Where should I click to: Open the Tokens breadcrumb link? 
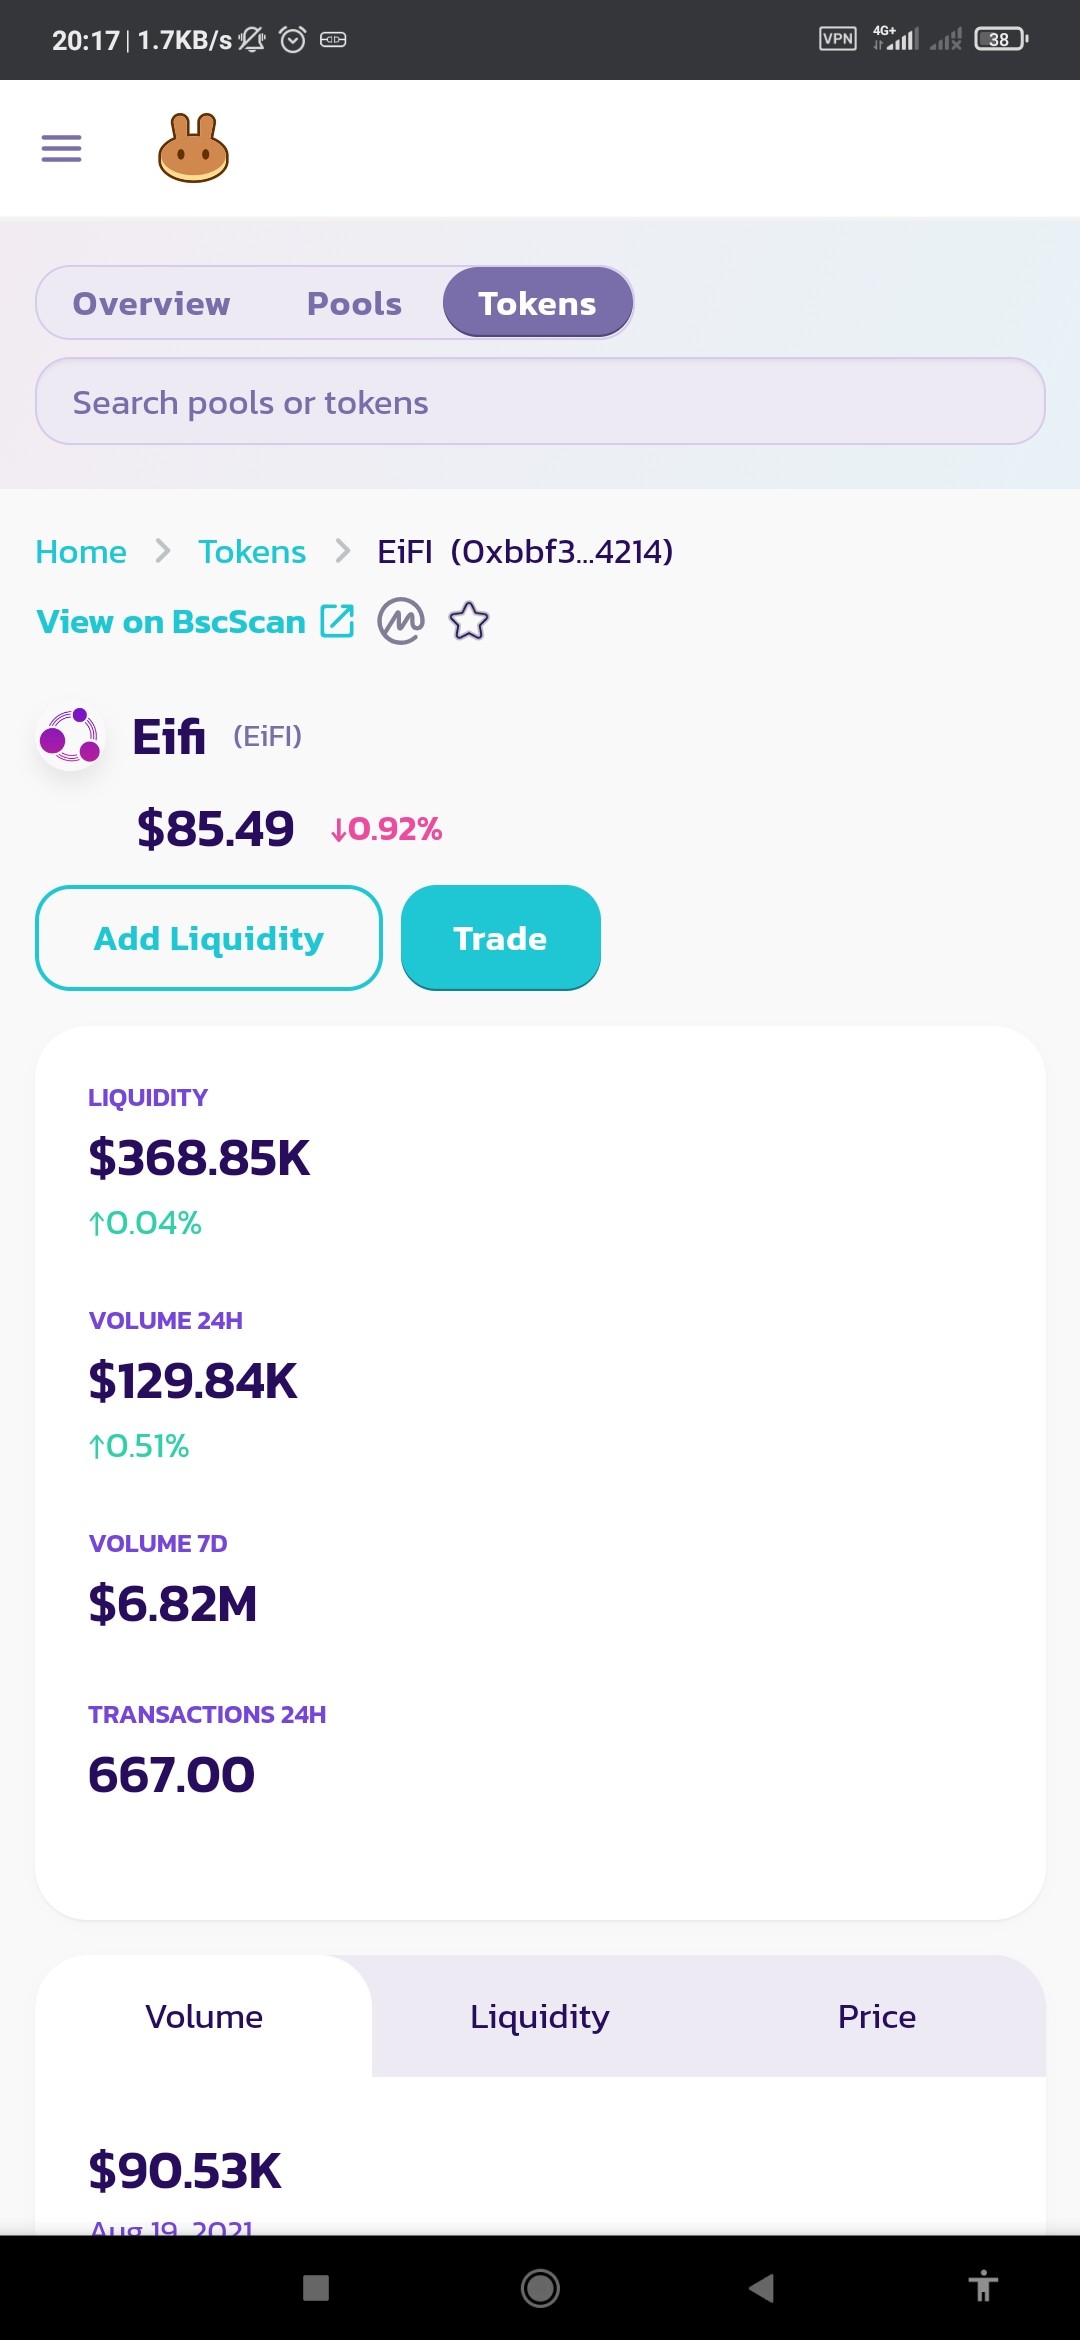252,551
